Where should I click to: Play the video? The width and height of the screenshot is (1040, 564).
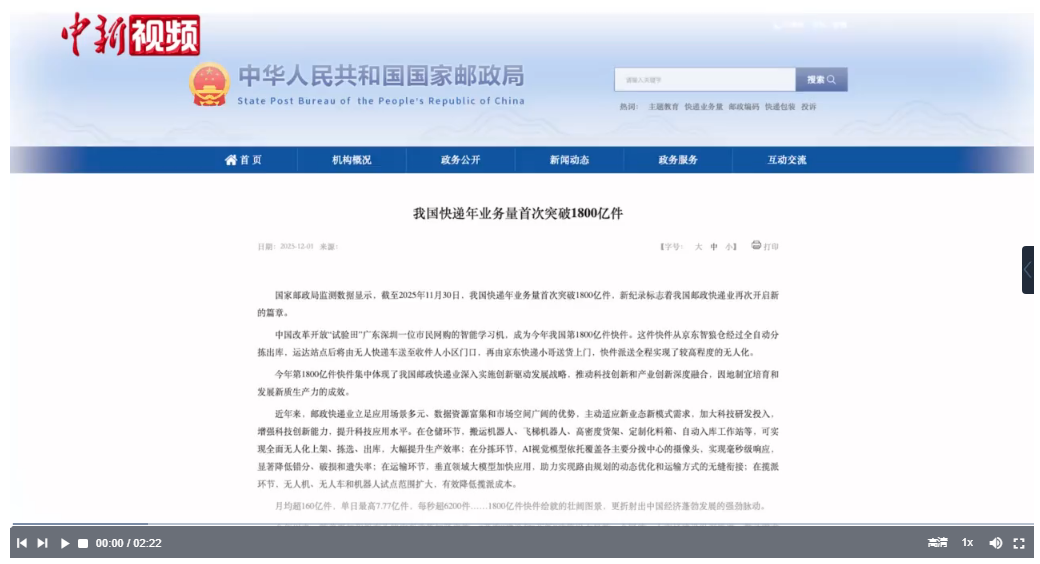point(64,543)
